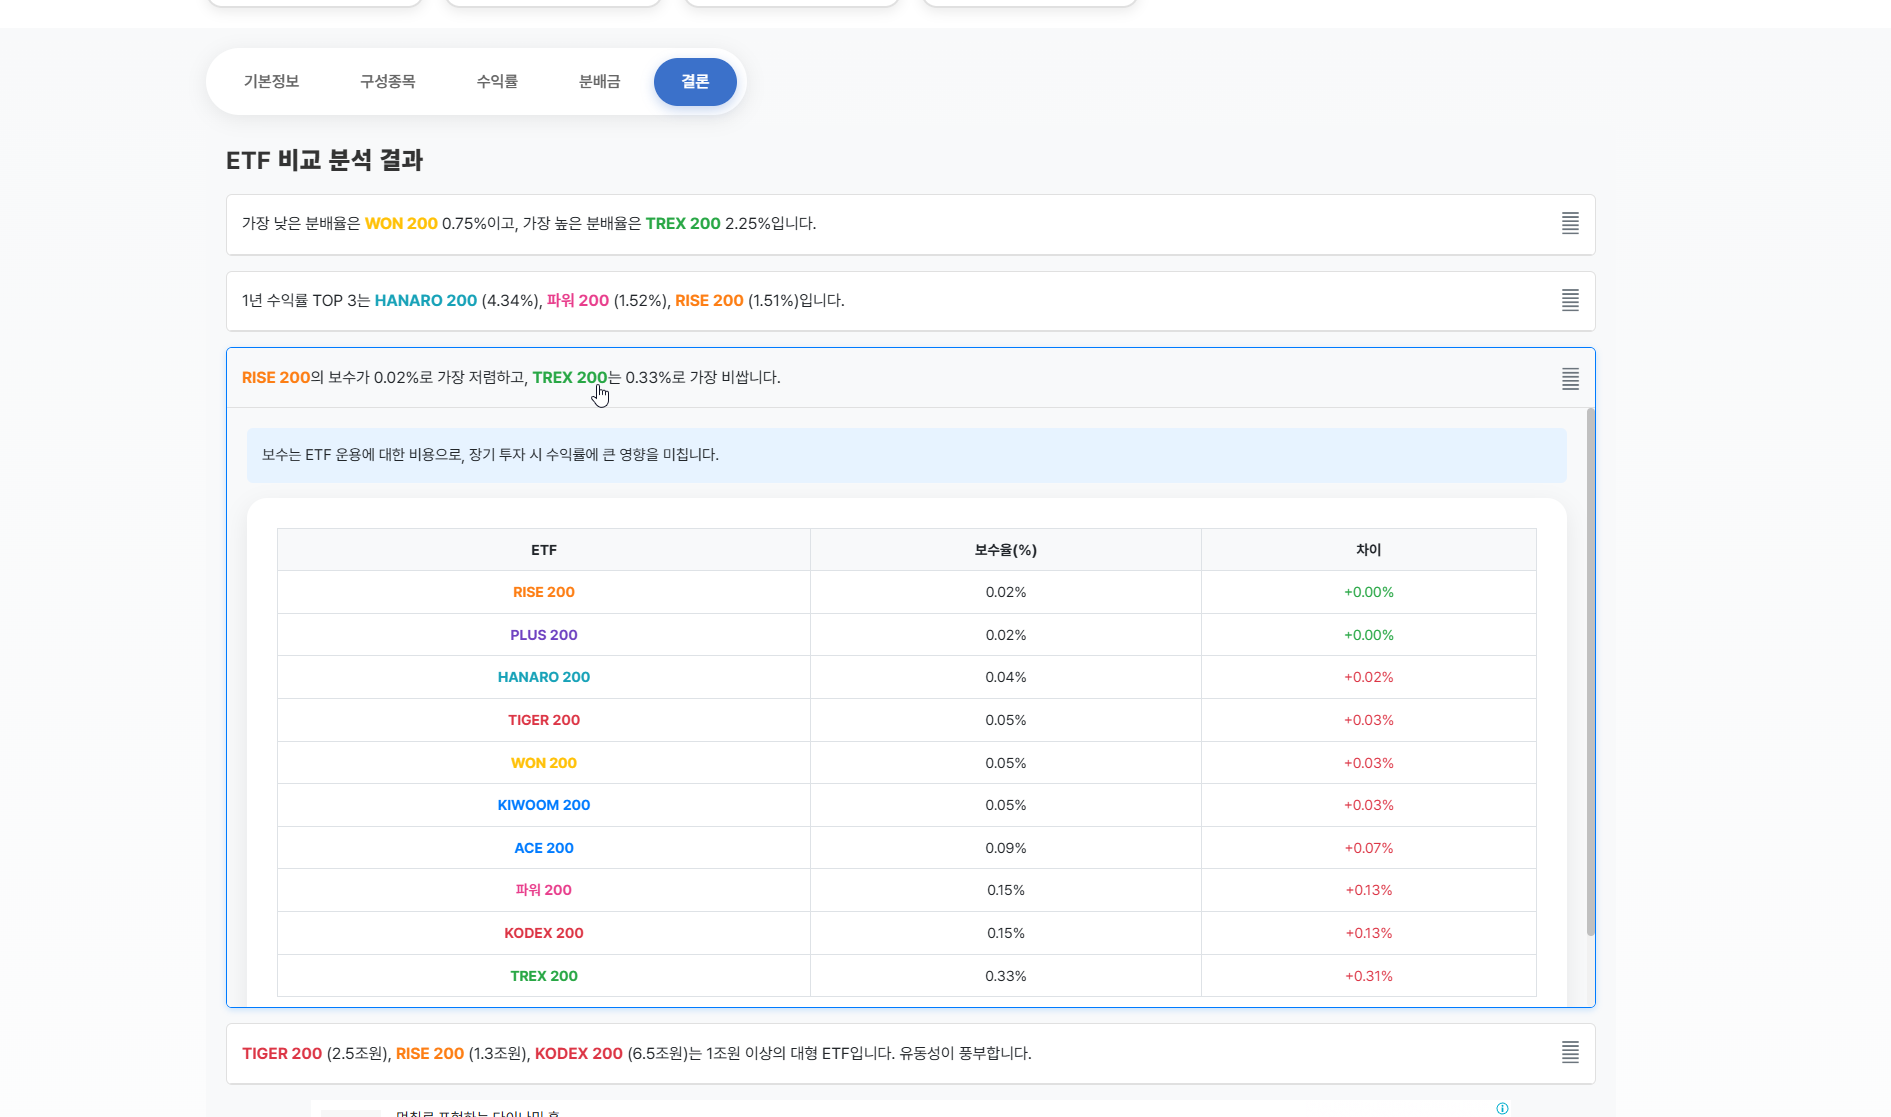Open the 기본정보 tab
1891x1117 pixels.
271,82
